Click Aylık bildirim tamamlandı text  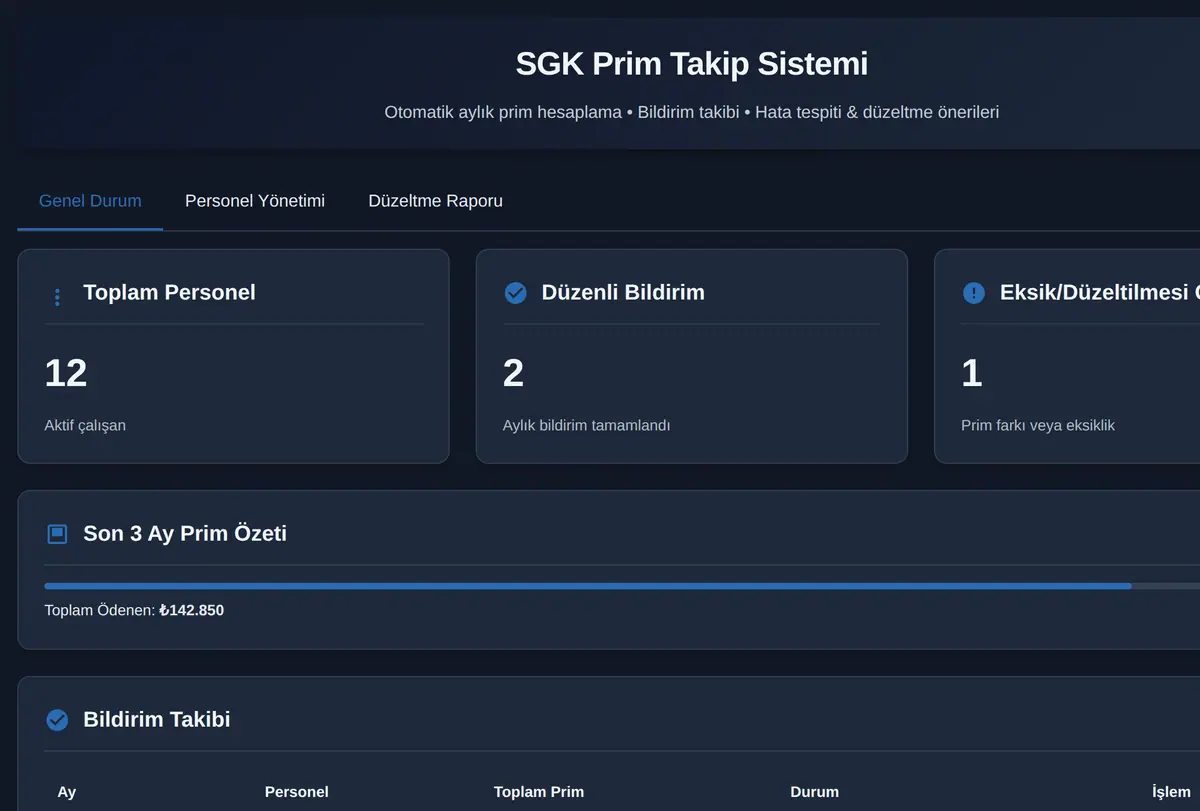[x=586, y=425]
